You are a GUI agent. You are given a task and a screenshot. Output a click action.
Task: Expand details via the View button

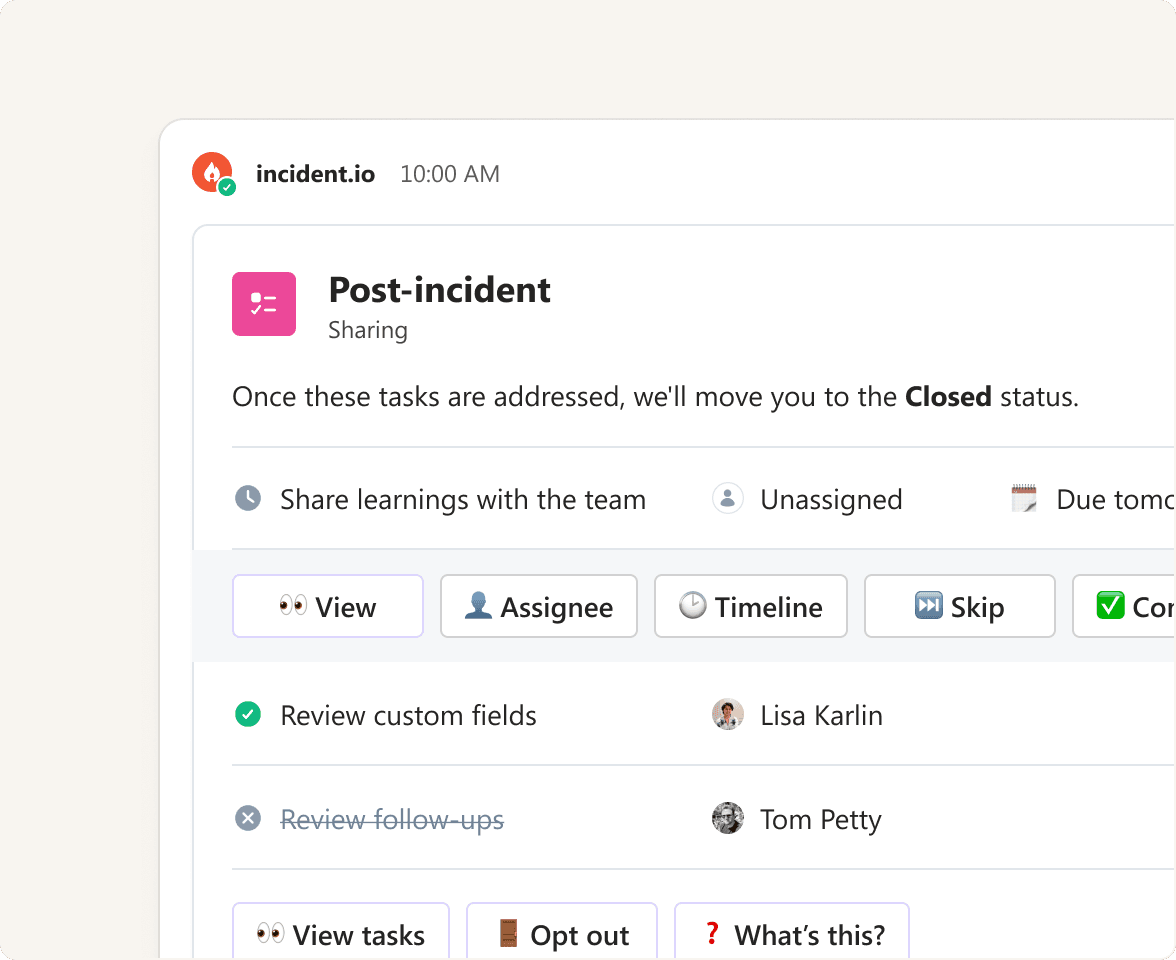[327, 606]
